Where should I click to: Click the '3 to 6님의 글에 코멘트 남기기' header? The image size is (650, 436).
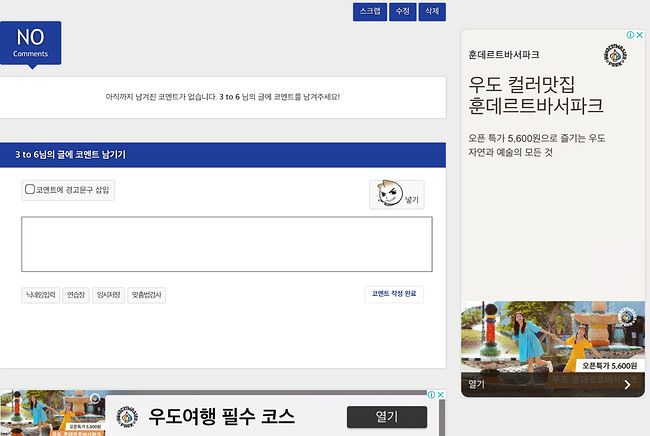70,155
